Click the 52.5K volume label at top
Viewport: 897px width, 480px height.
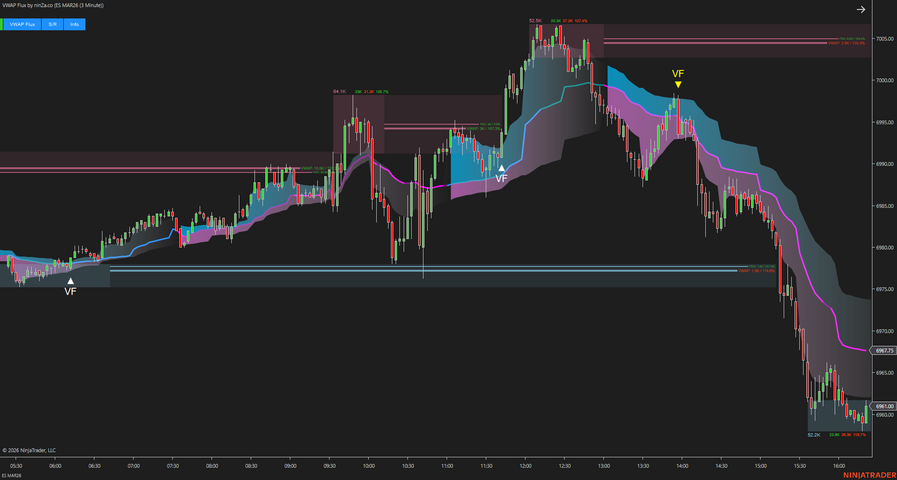point(536,20)
